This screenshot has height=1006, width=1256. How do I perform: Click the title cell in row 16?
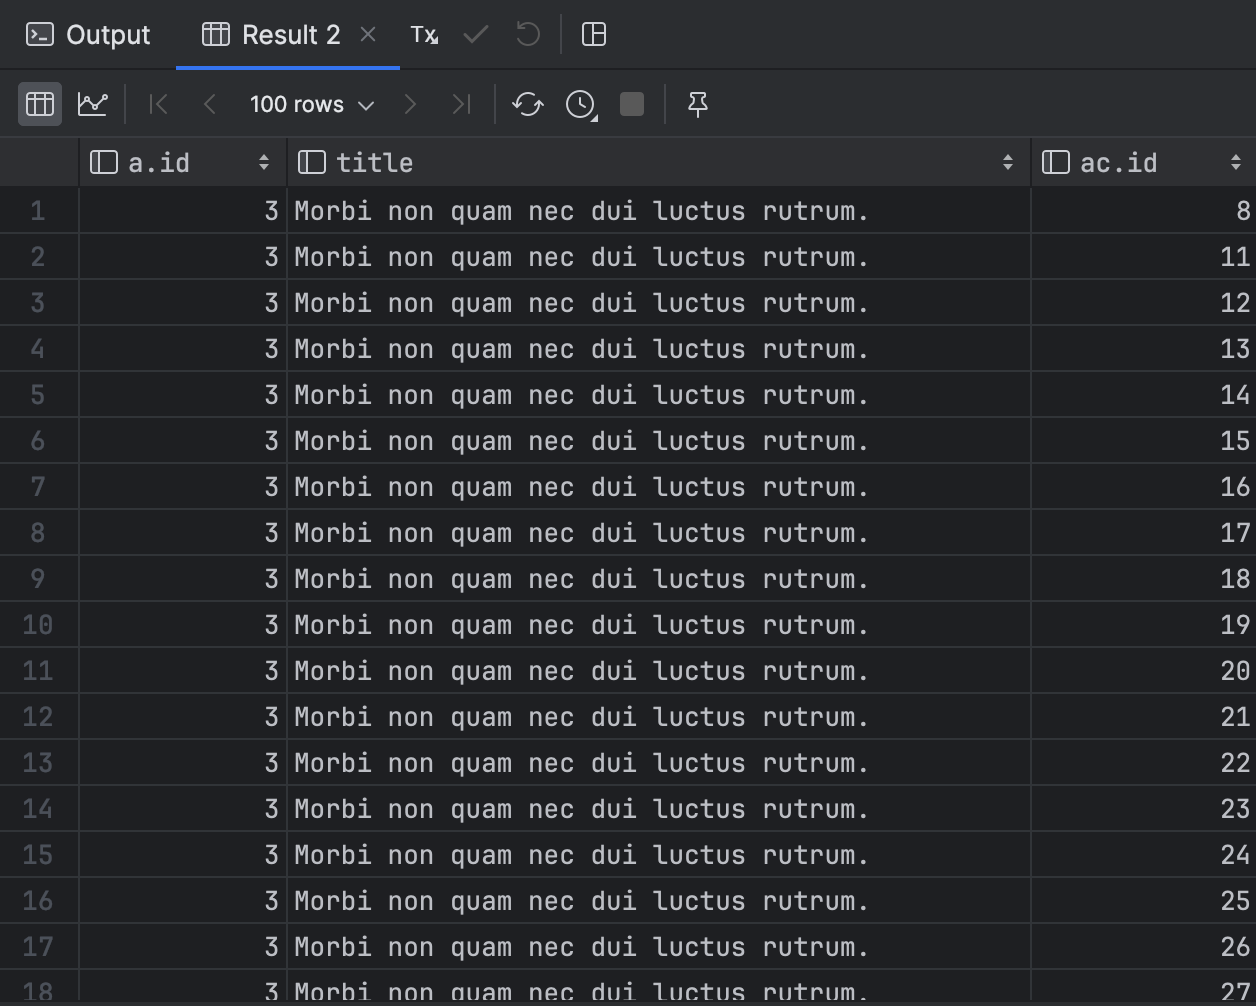pyautogui.click(x=659, y=901)
